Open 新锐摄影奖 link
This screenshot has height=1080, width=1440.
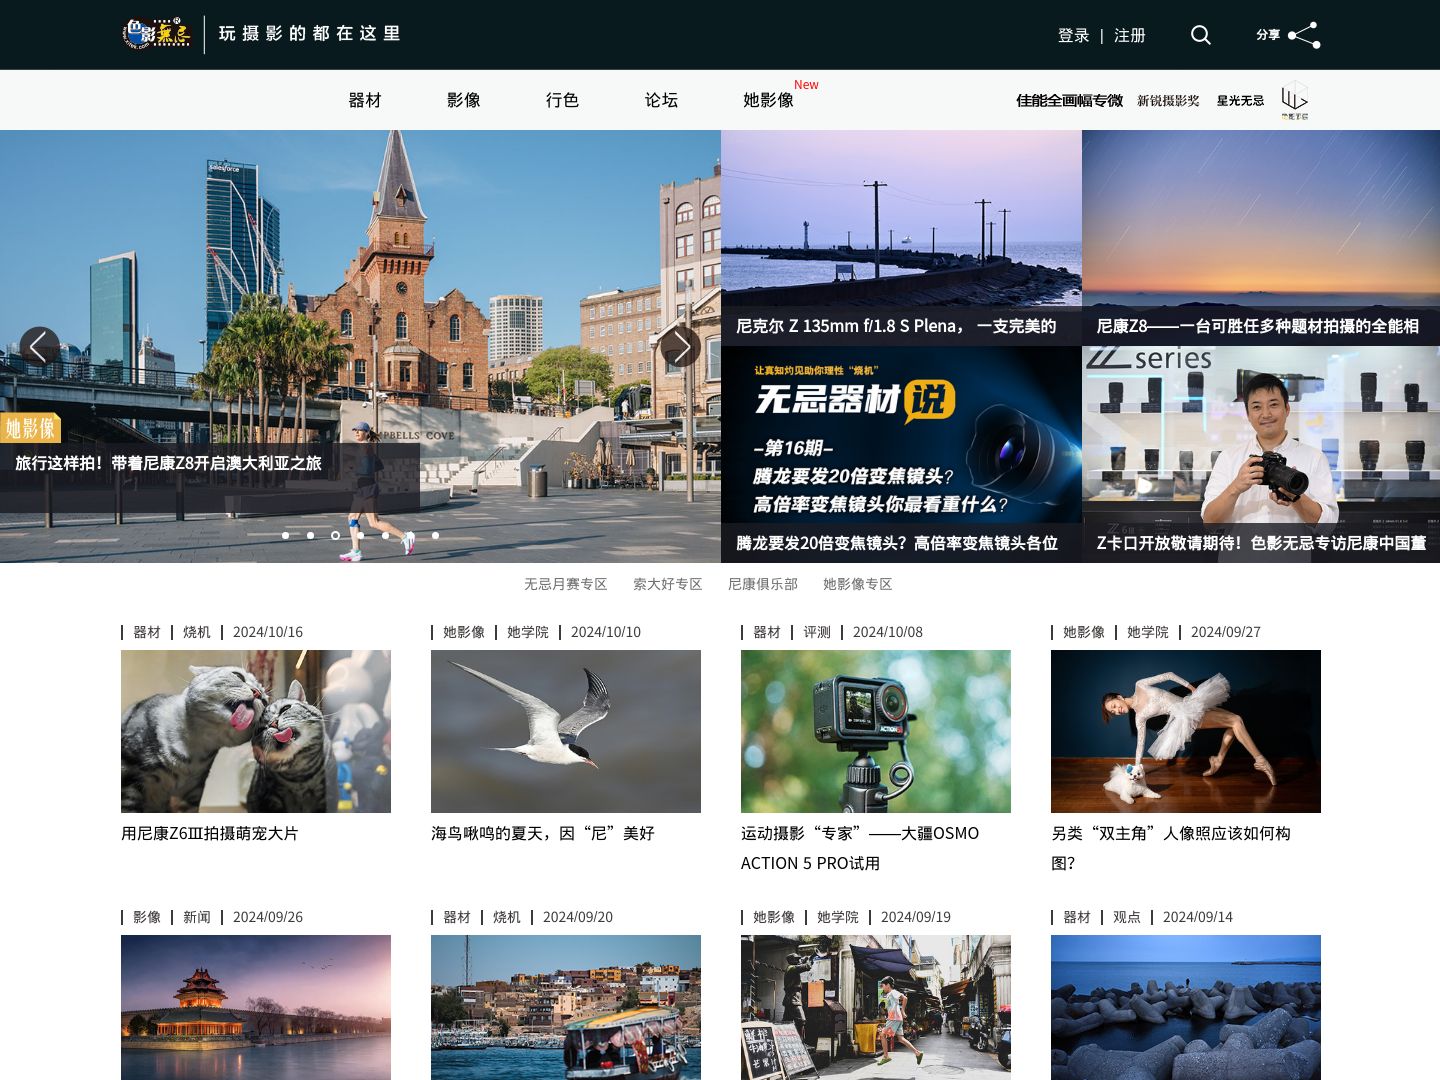click(x=1168, y=100)
